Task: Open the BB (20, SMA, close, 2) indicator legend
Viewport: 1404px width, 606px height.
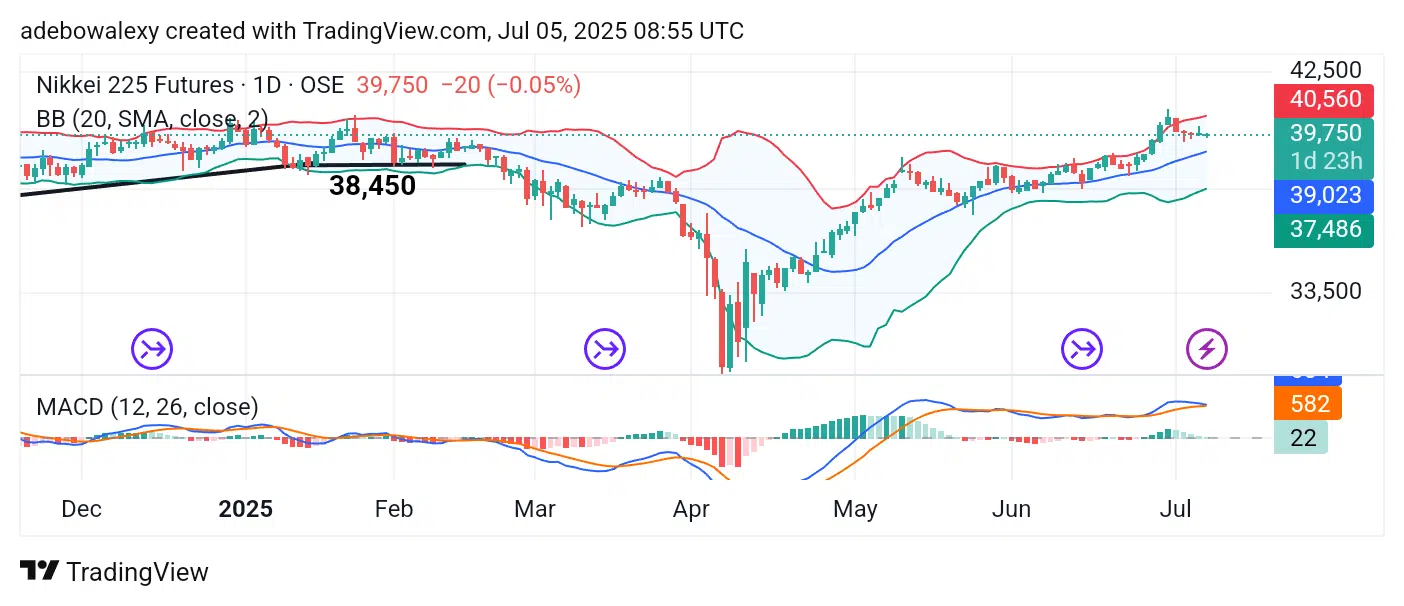Action: tap(152, 118)
